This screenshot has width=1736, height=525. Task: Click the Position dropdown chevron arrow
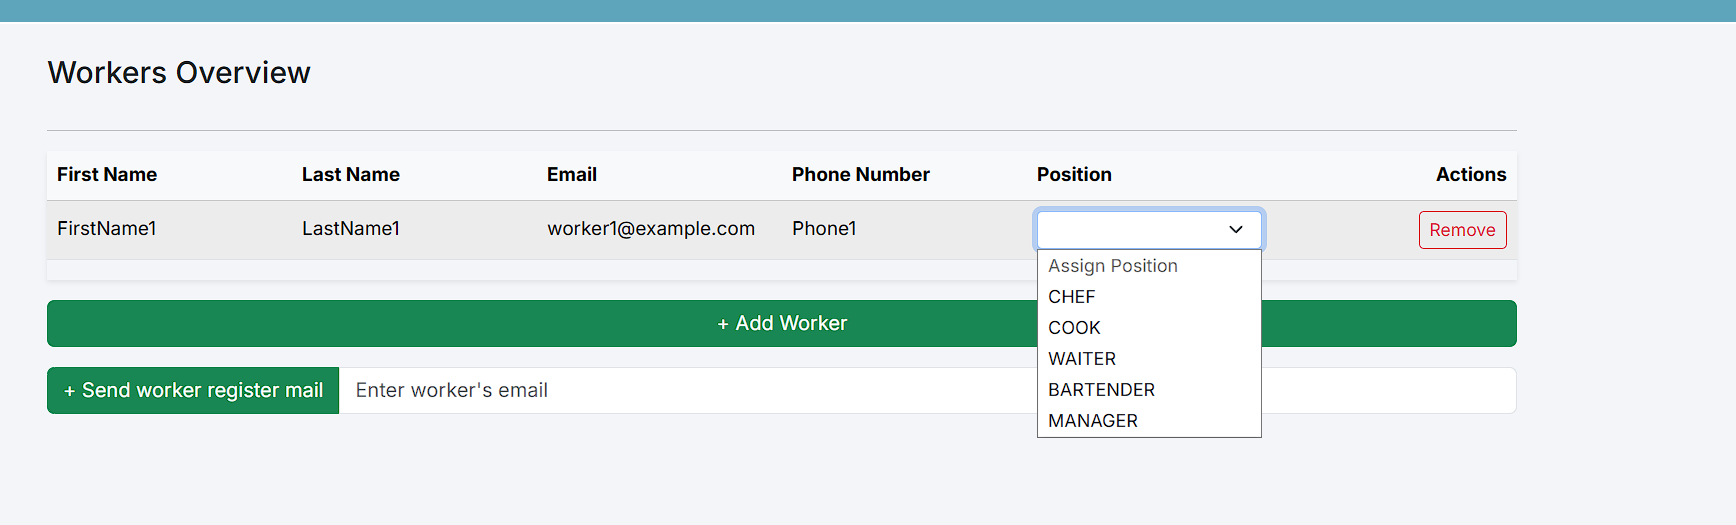tap(1236, 230)
